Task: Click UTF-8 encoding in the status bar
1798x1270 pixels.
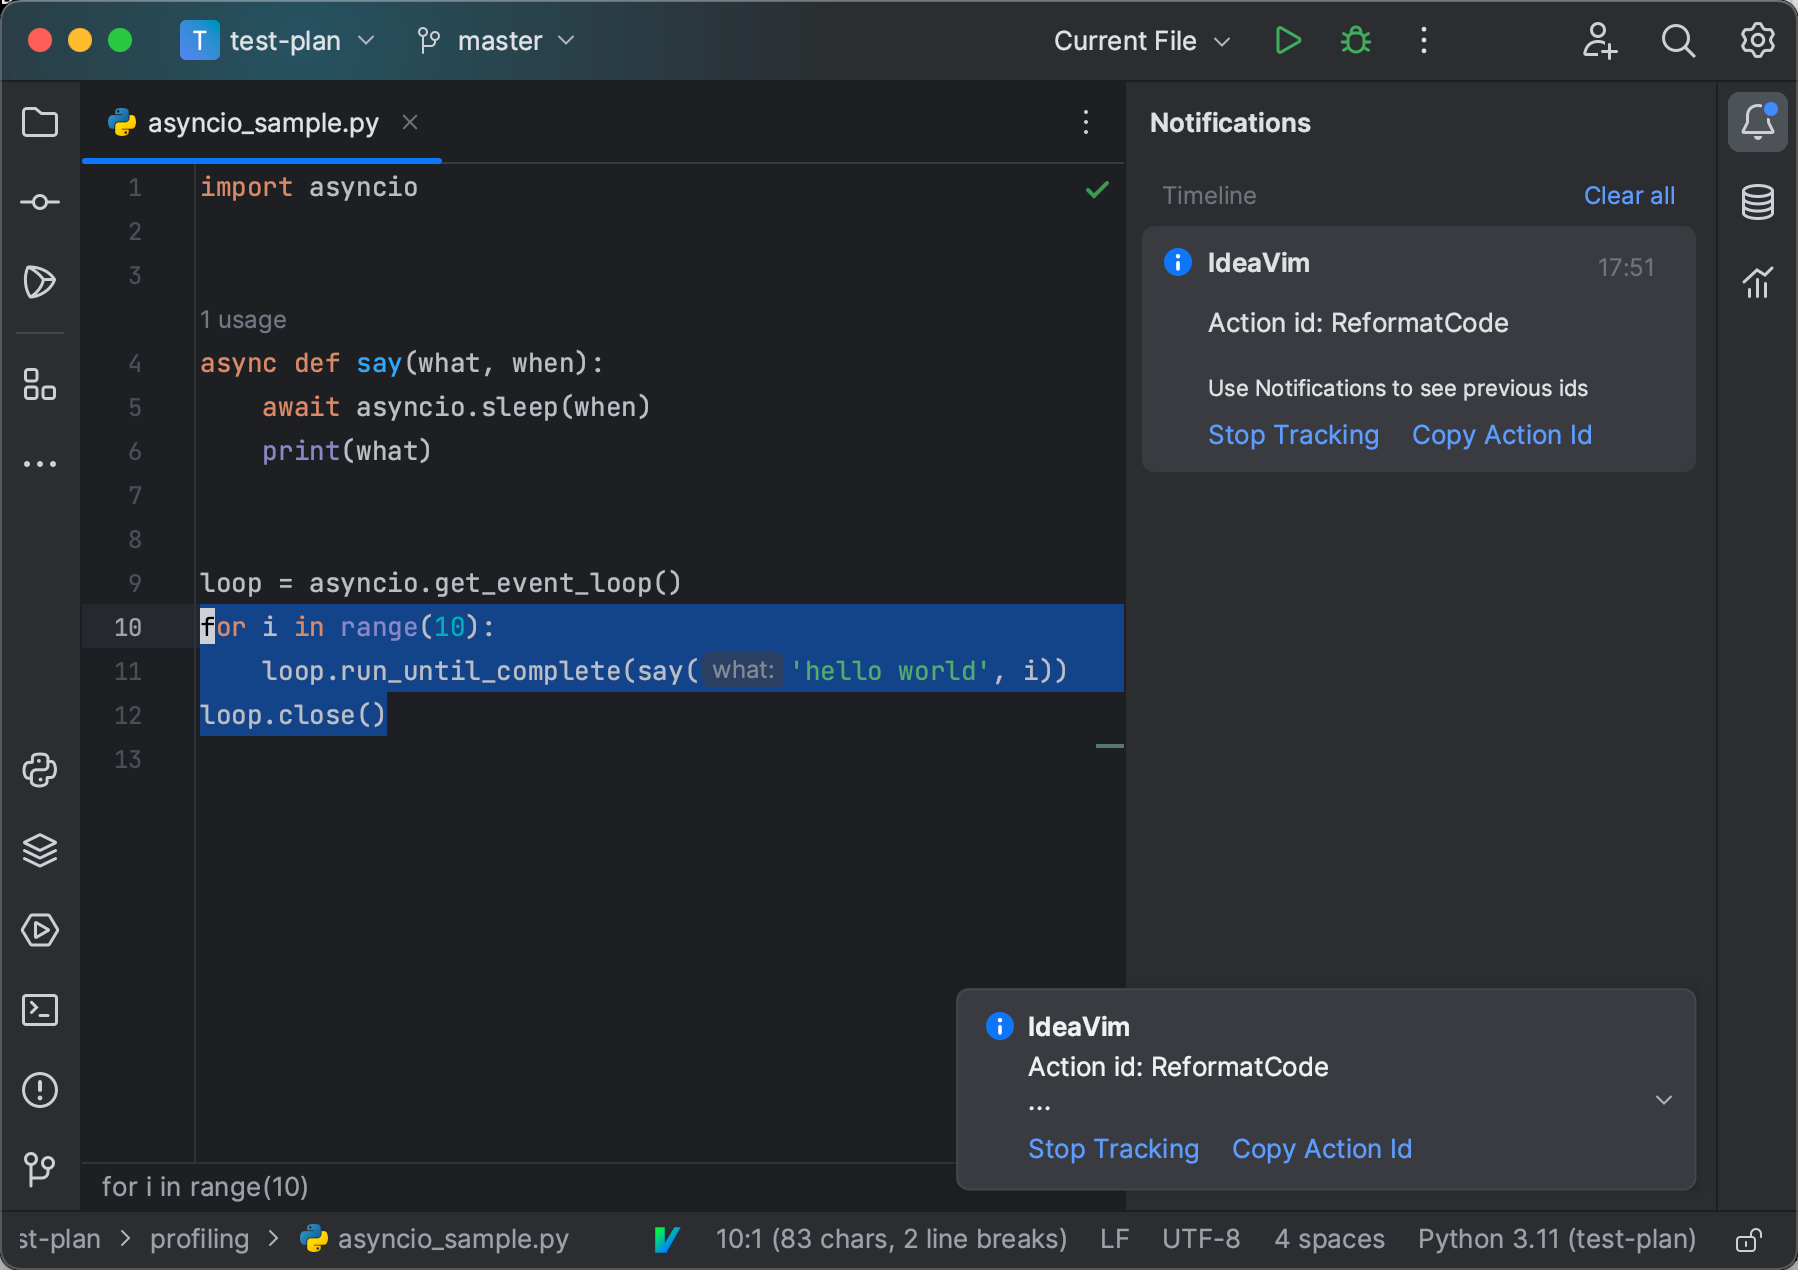Action: click(1200, 1239)
